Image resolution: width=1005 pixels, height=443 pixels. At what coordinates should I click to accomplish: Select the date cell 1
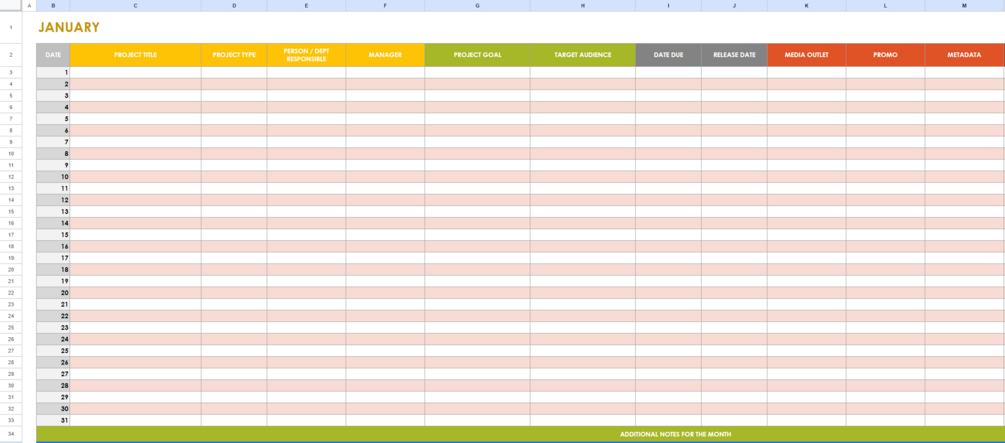(x=53, y=72)
